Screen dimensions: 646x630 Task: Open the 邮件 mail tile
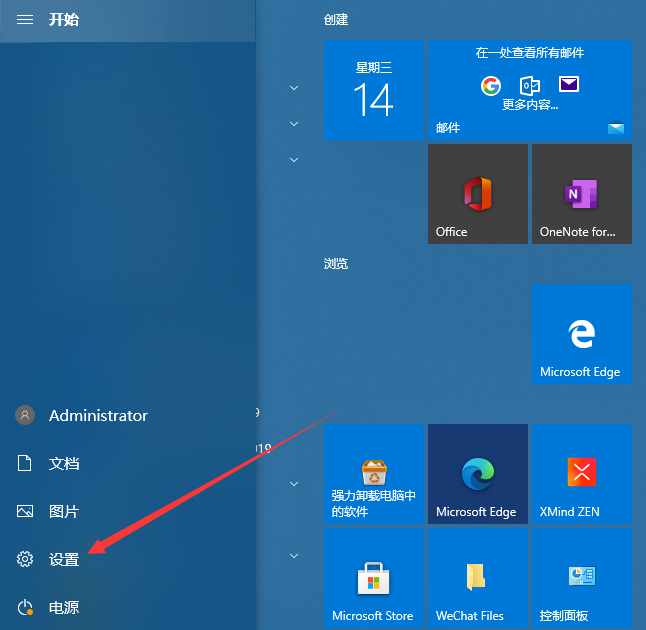coord(529,90)
